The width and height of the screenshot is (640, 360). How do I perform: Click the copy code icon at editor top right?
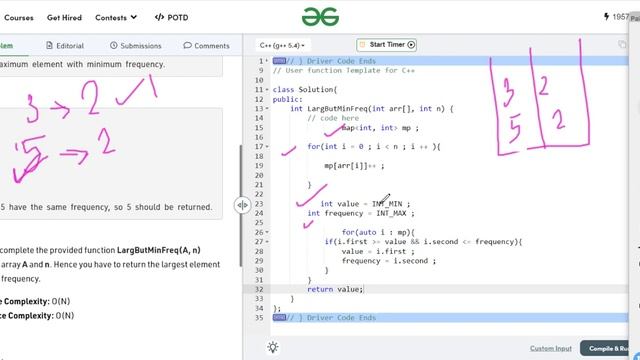tap(622, 44)
